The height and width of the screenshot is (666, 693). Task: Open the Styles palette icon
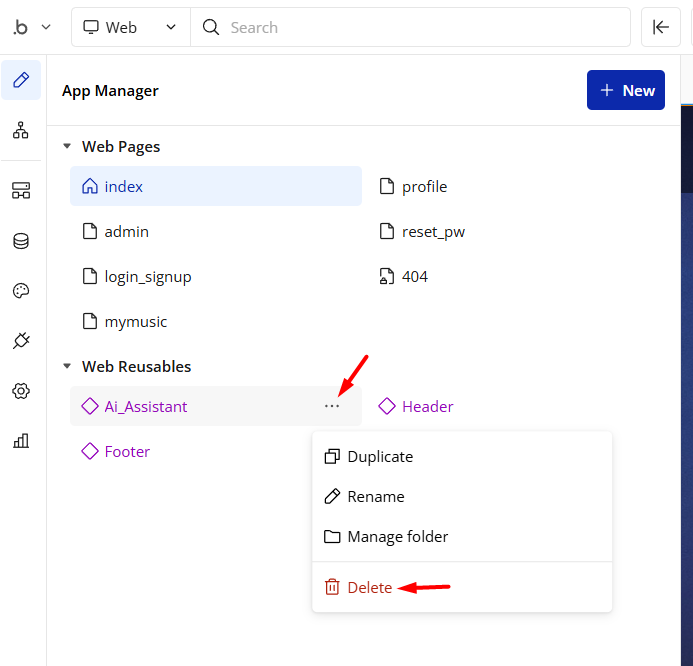click(x=21, y=291)
